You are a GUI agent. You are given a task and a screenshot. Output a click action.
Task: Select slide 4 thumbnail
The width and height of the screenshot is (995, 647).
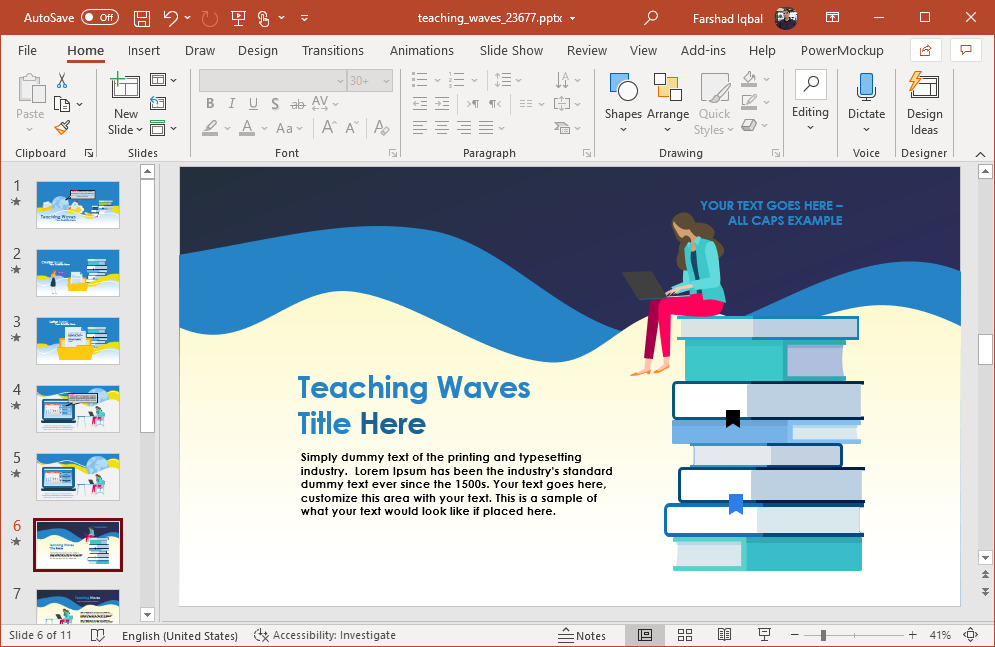[x=78, y=408]
